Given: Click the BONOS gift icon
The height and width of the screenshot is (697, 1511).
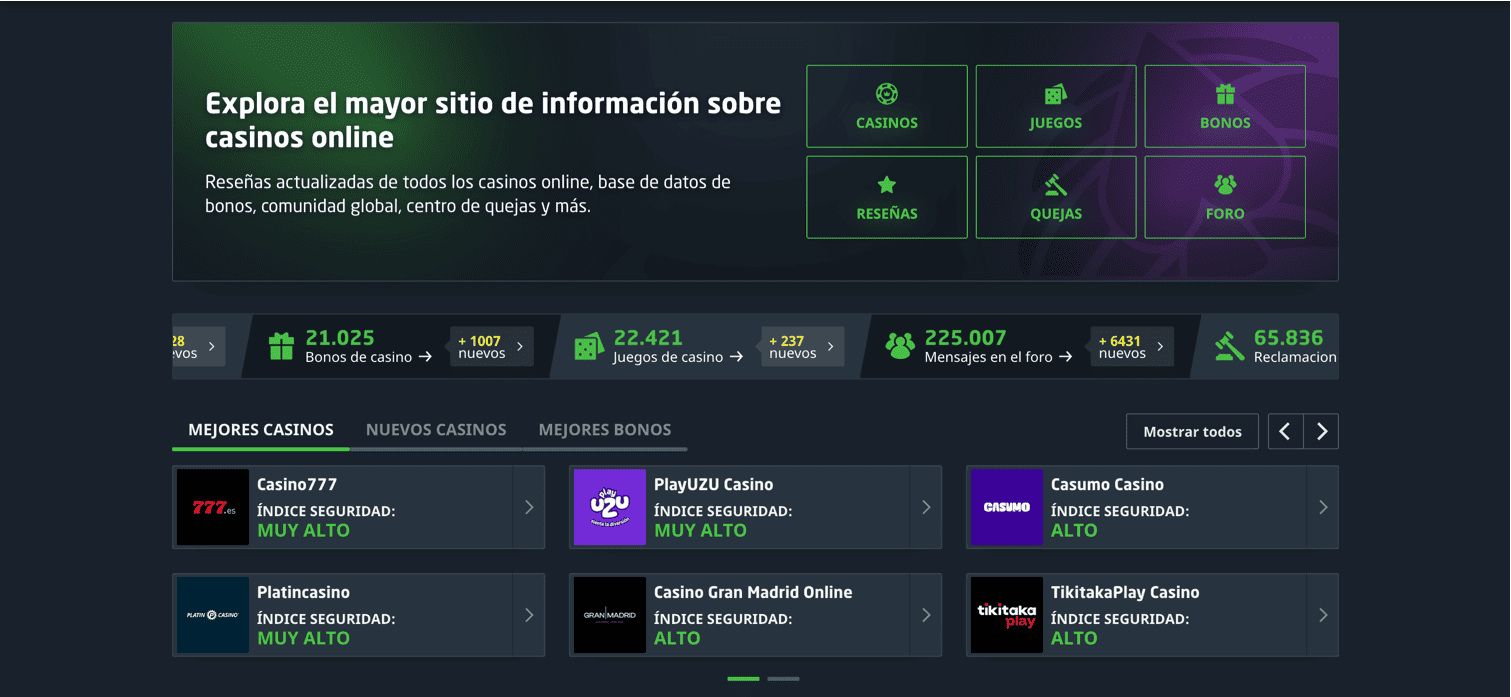Looking at the screenshot, I should point(1224,90).
